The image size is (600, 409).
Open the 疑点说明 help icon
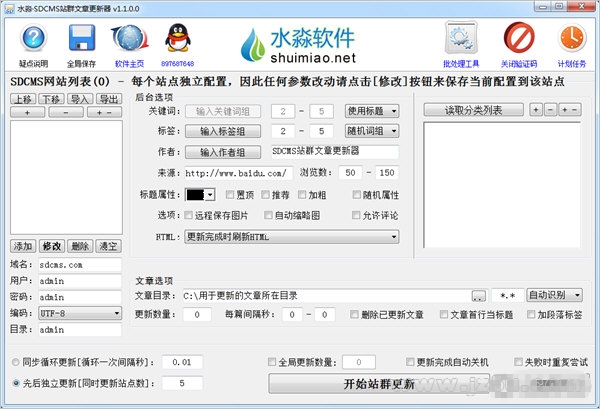point(34,37)
